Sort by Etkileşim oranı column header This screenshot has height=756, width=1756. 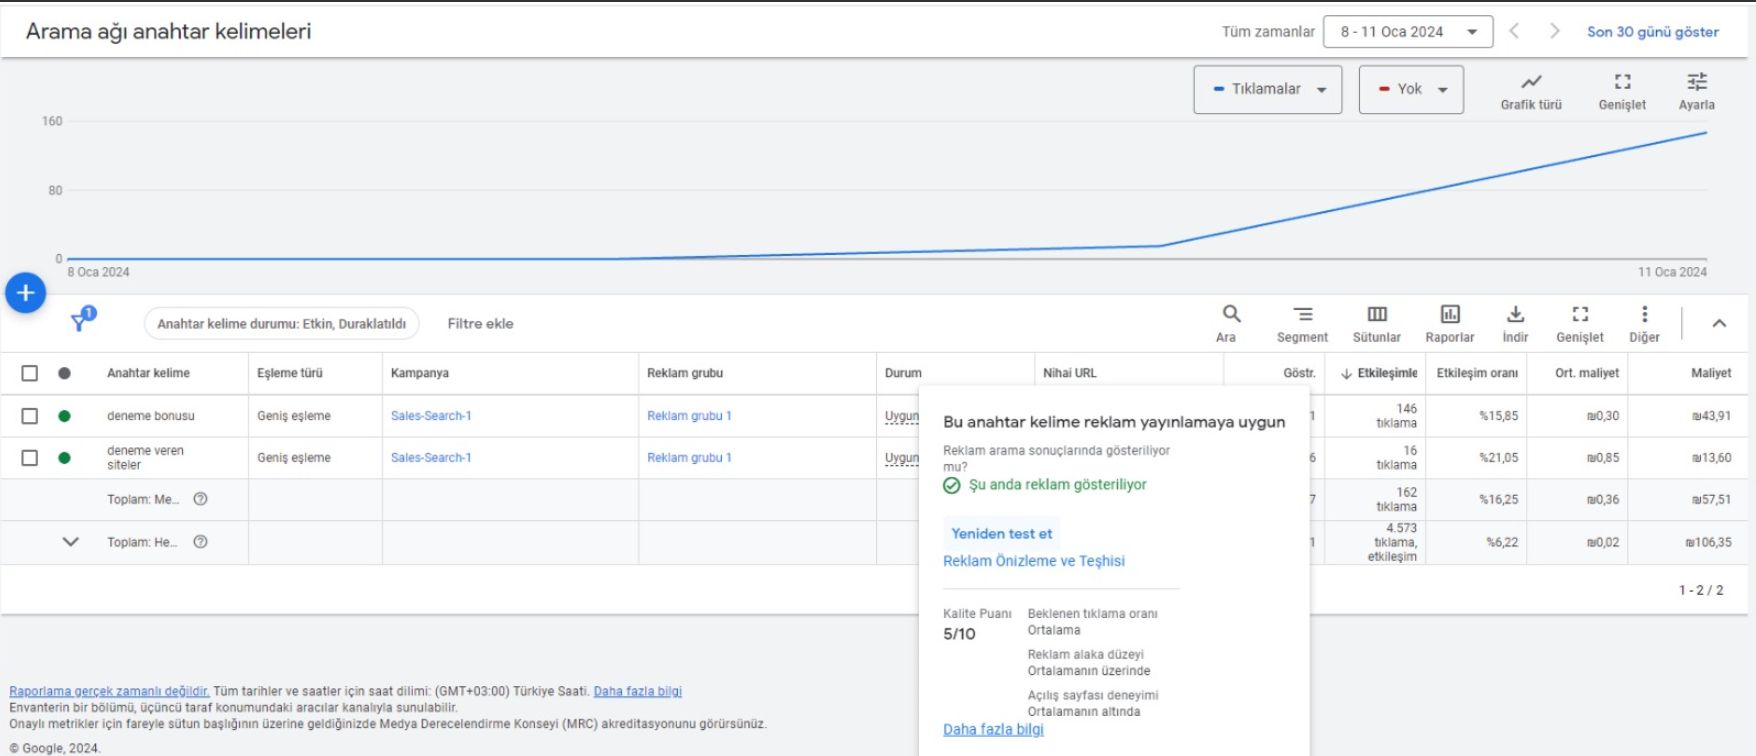coord(1477,373)
